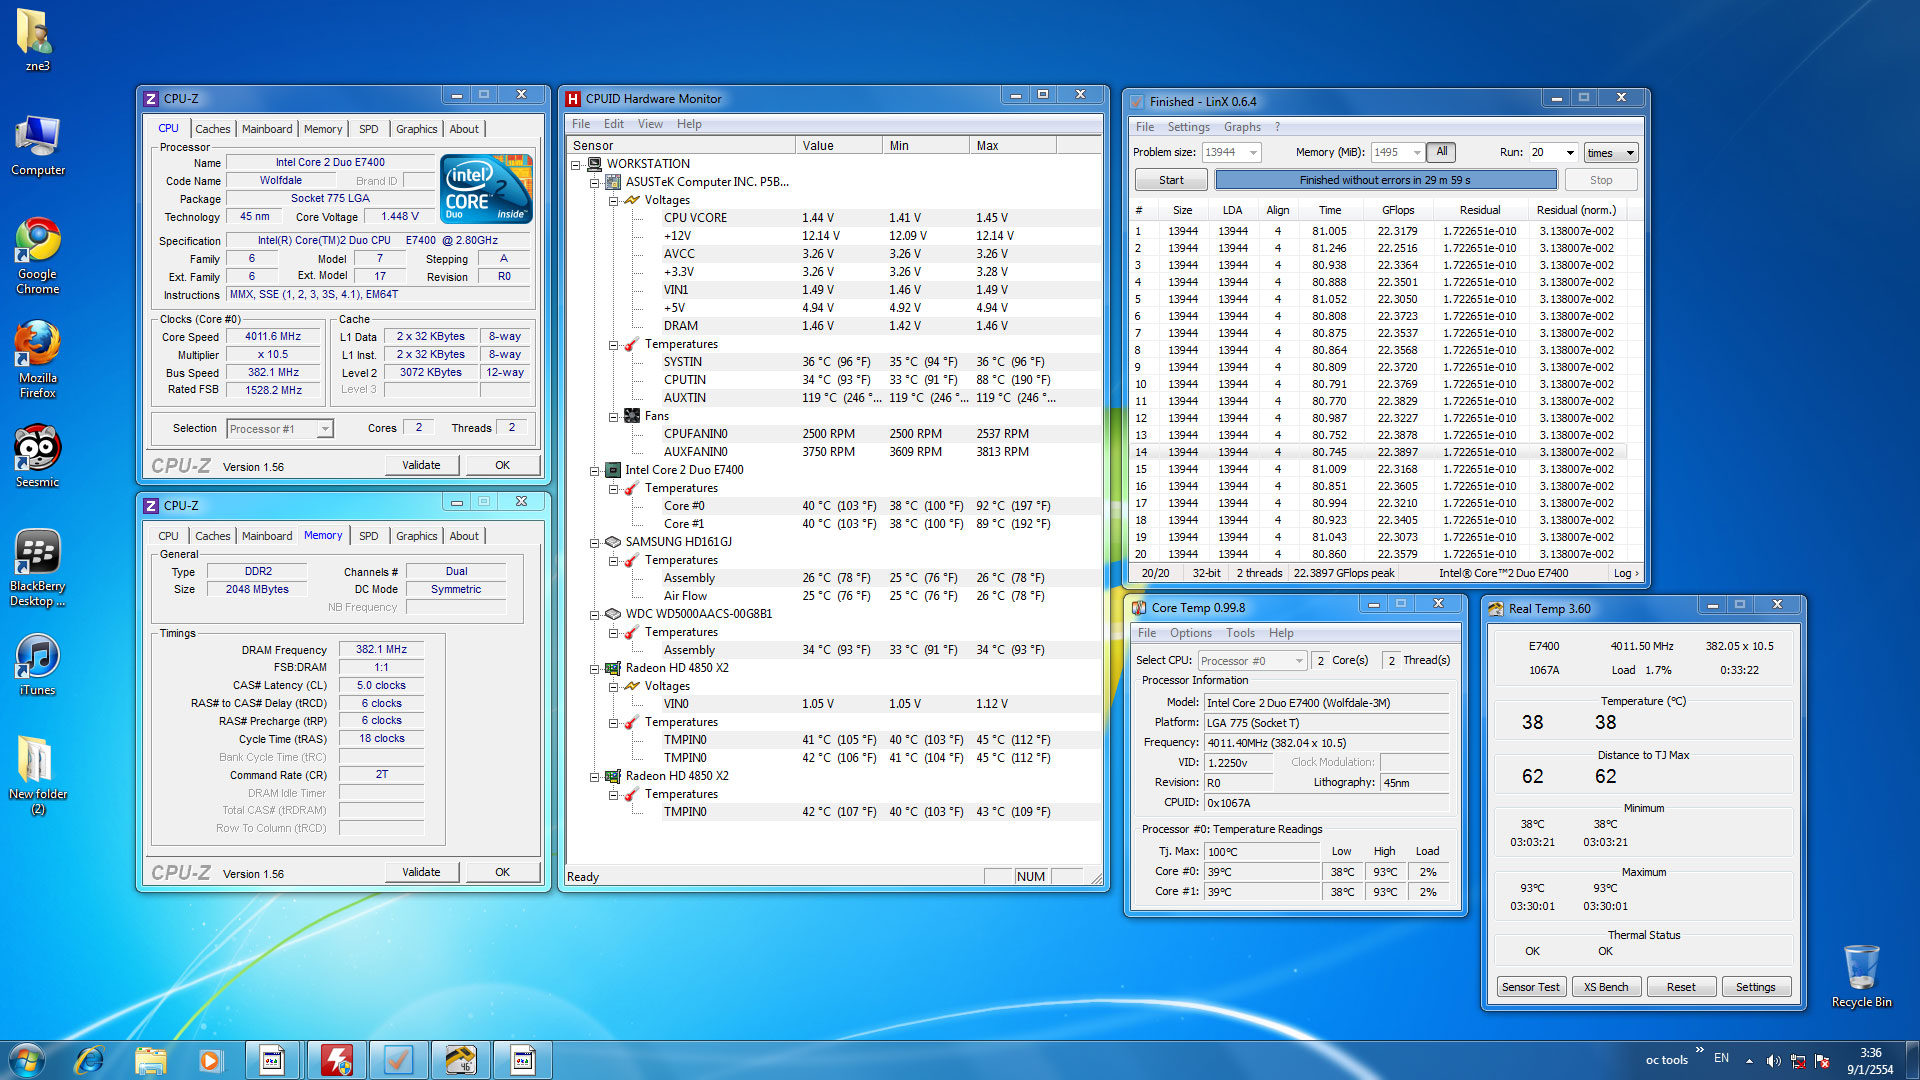Click Start button in LinX
The width and height of the screenshot is (1920, 1080).
click(1171, 180)
